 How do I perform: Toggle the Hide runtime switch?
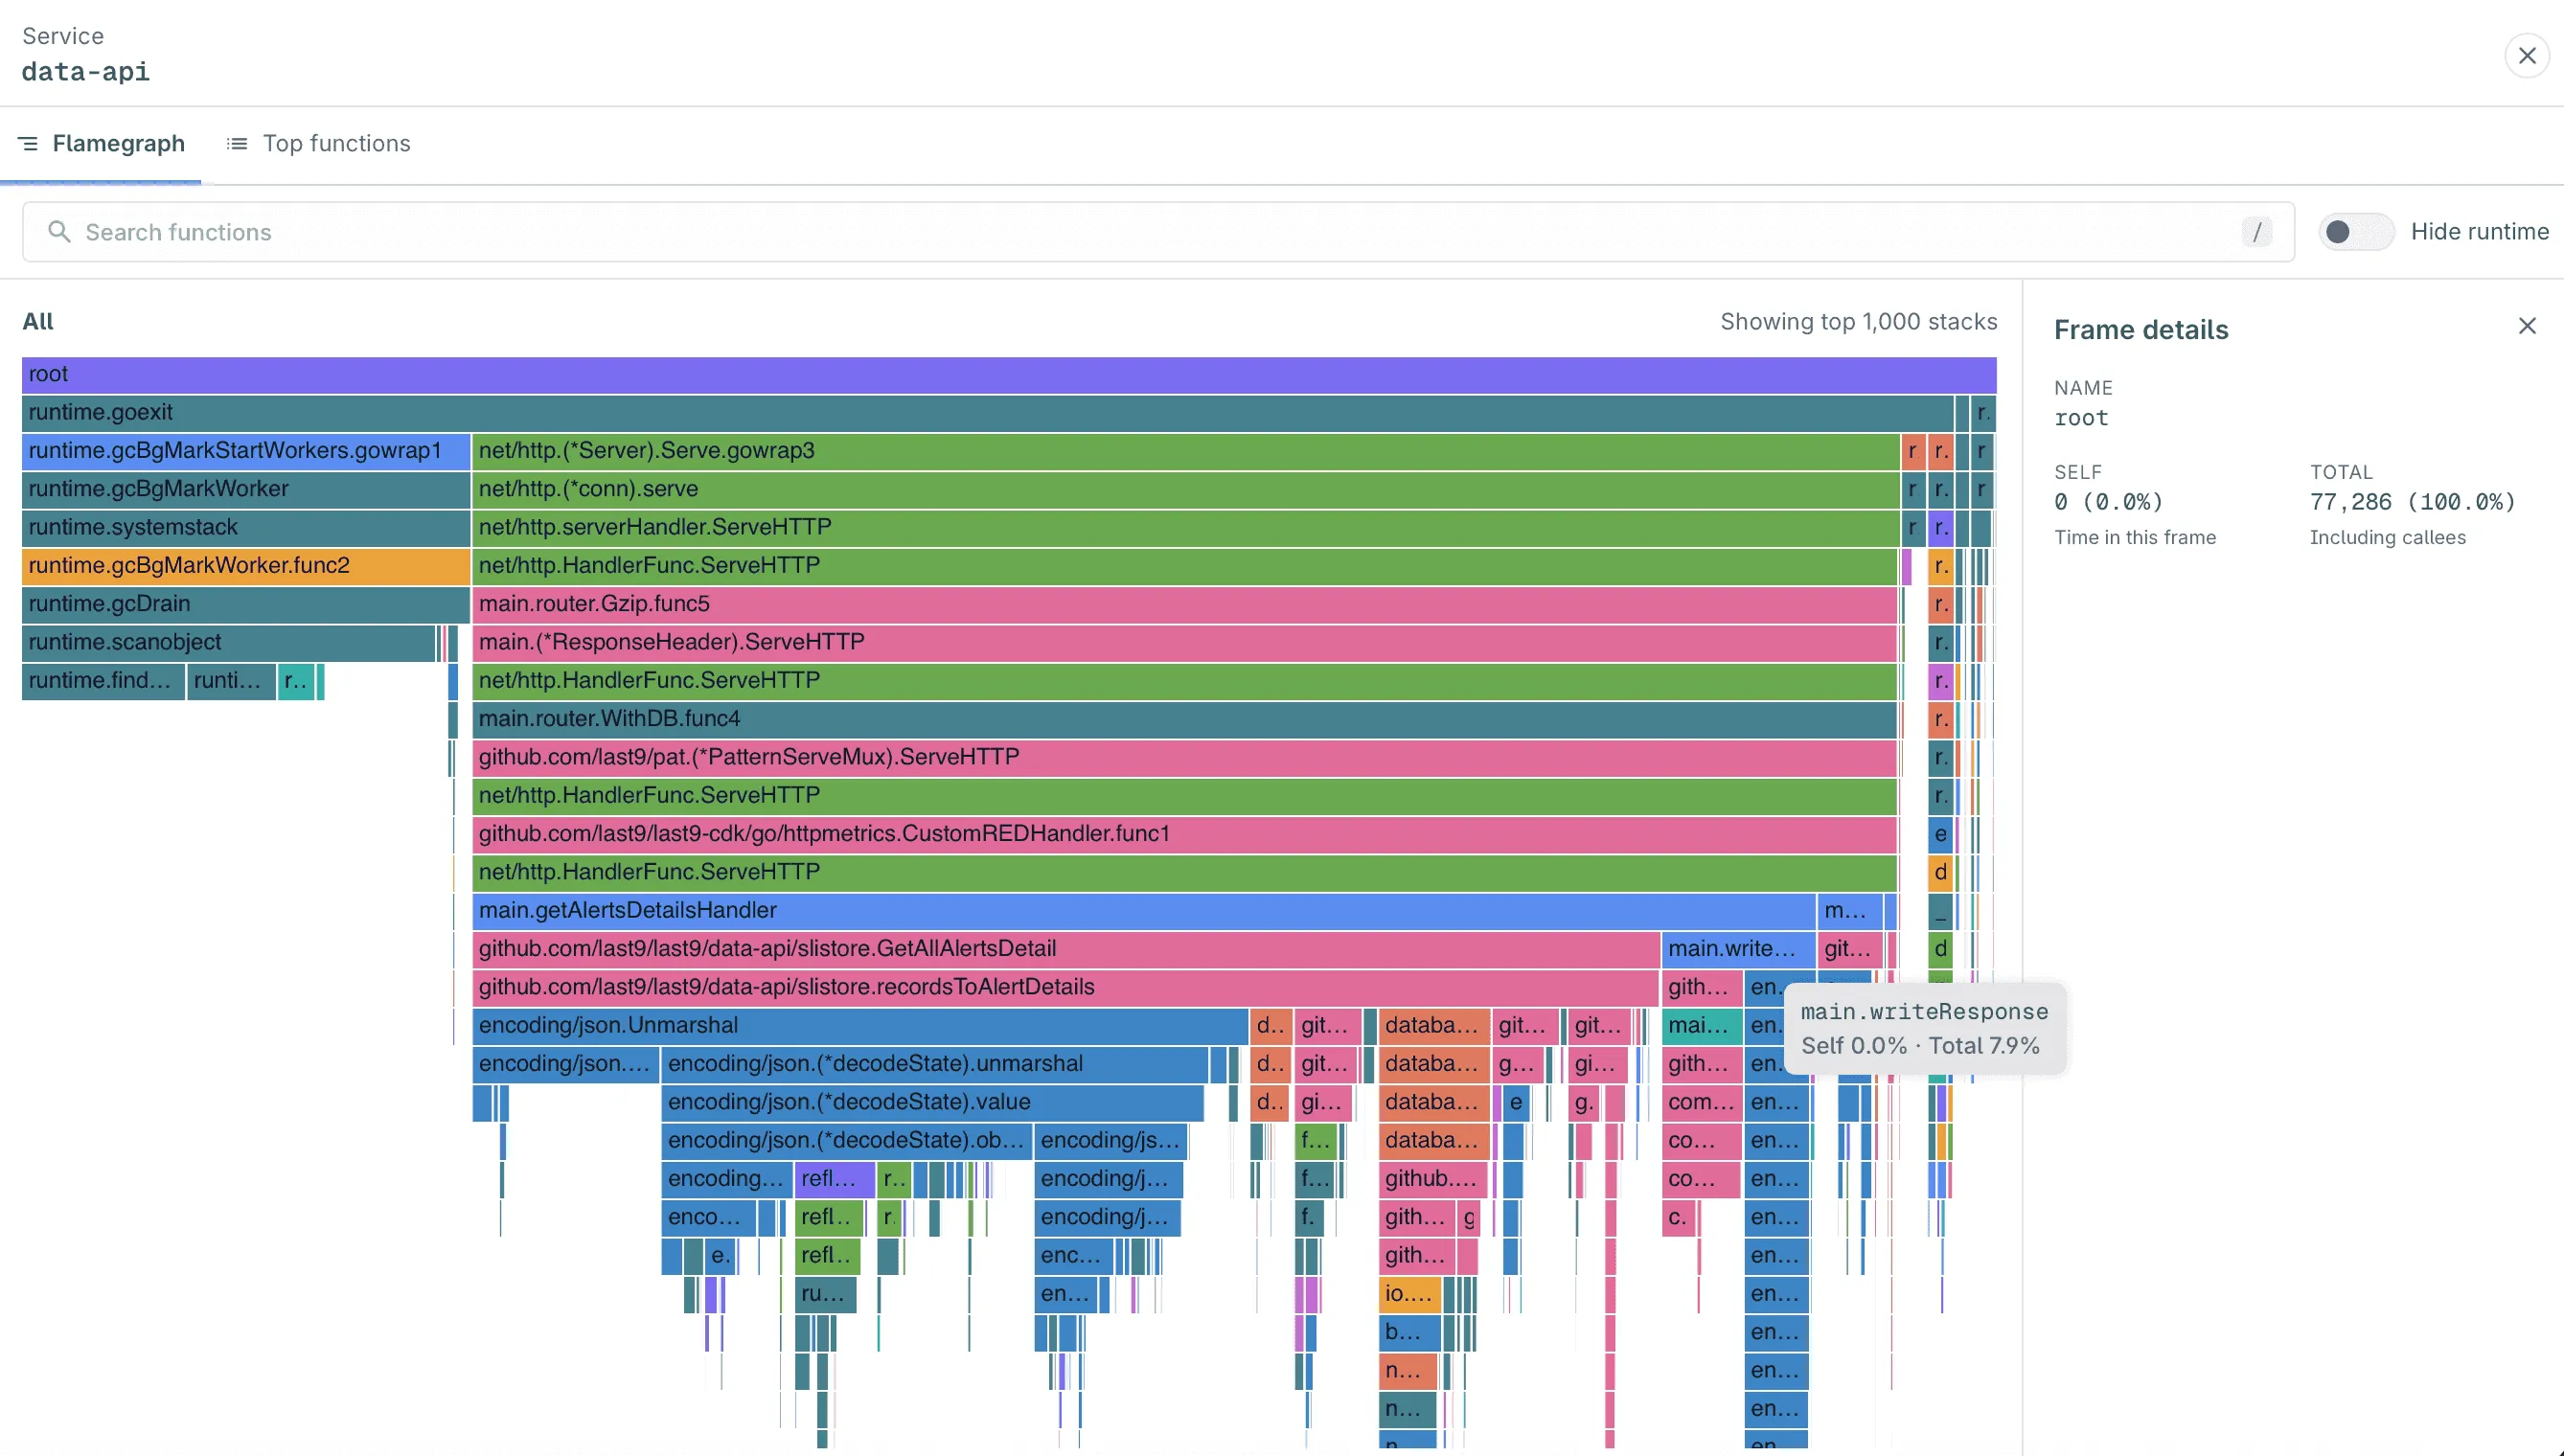tap(2356, 232)
